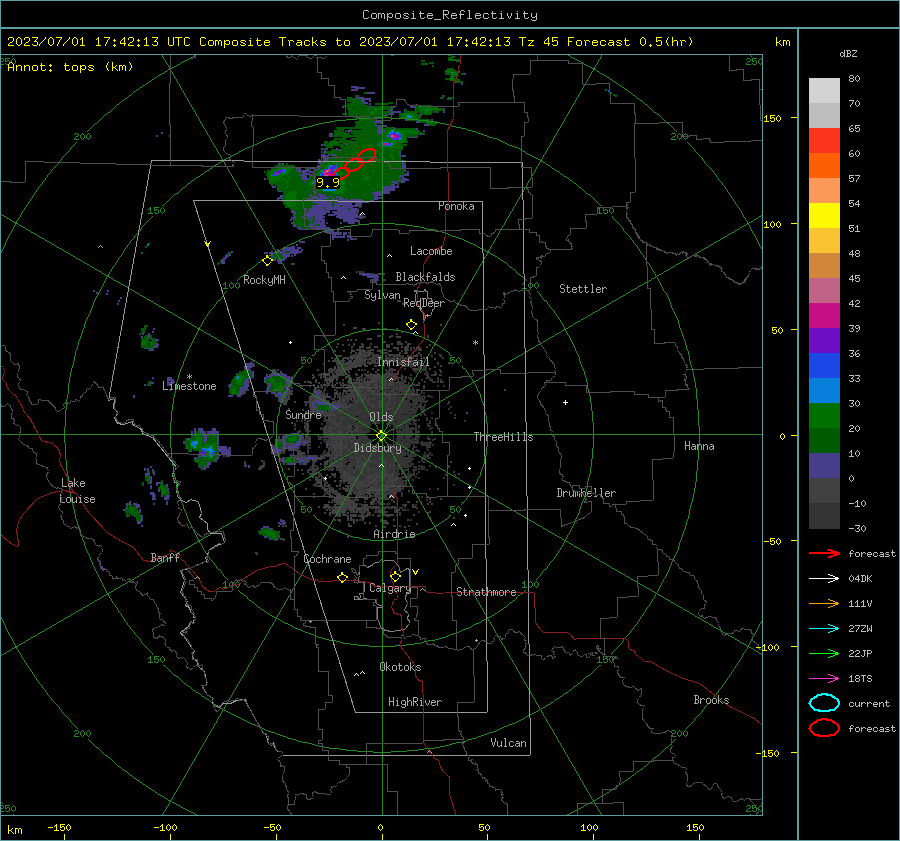
Task: Click the Sylvan label
Action: pyautogui.click(x=382, y=295)
